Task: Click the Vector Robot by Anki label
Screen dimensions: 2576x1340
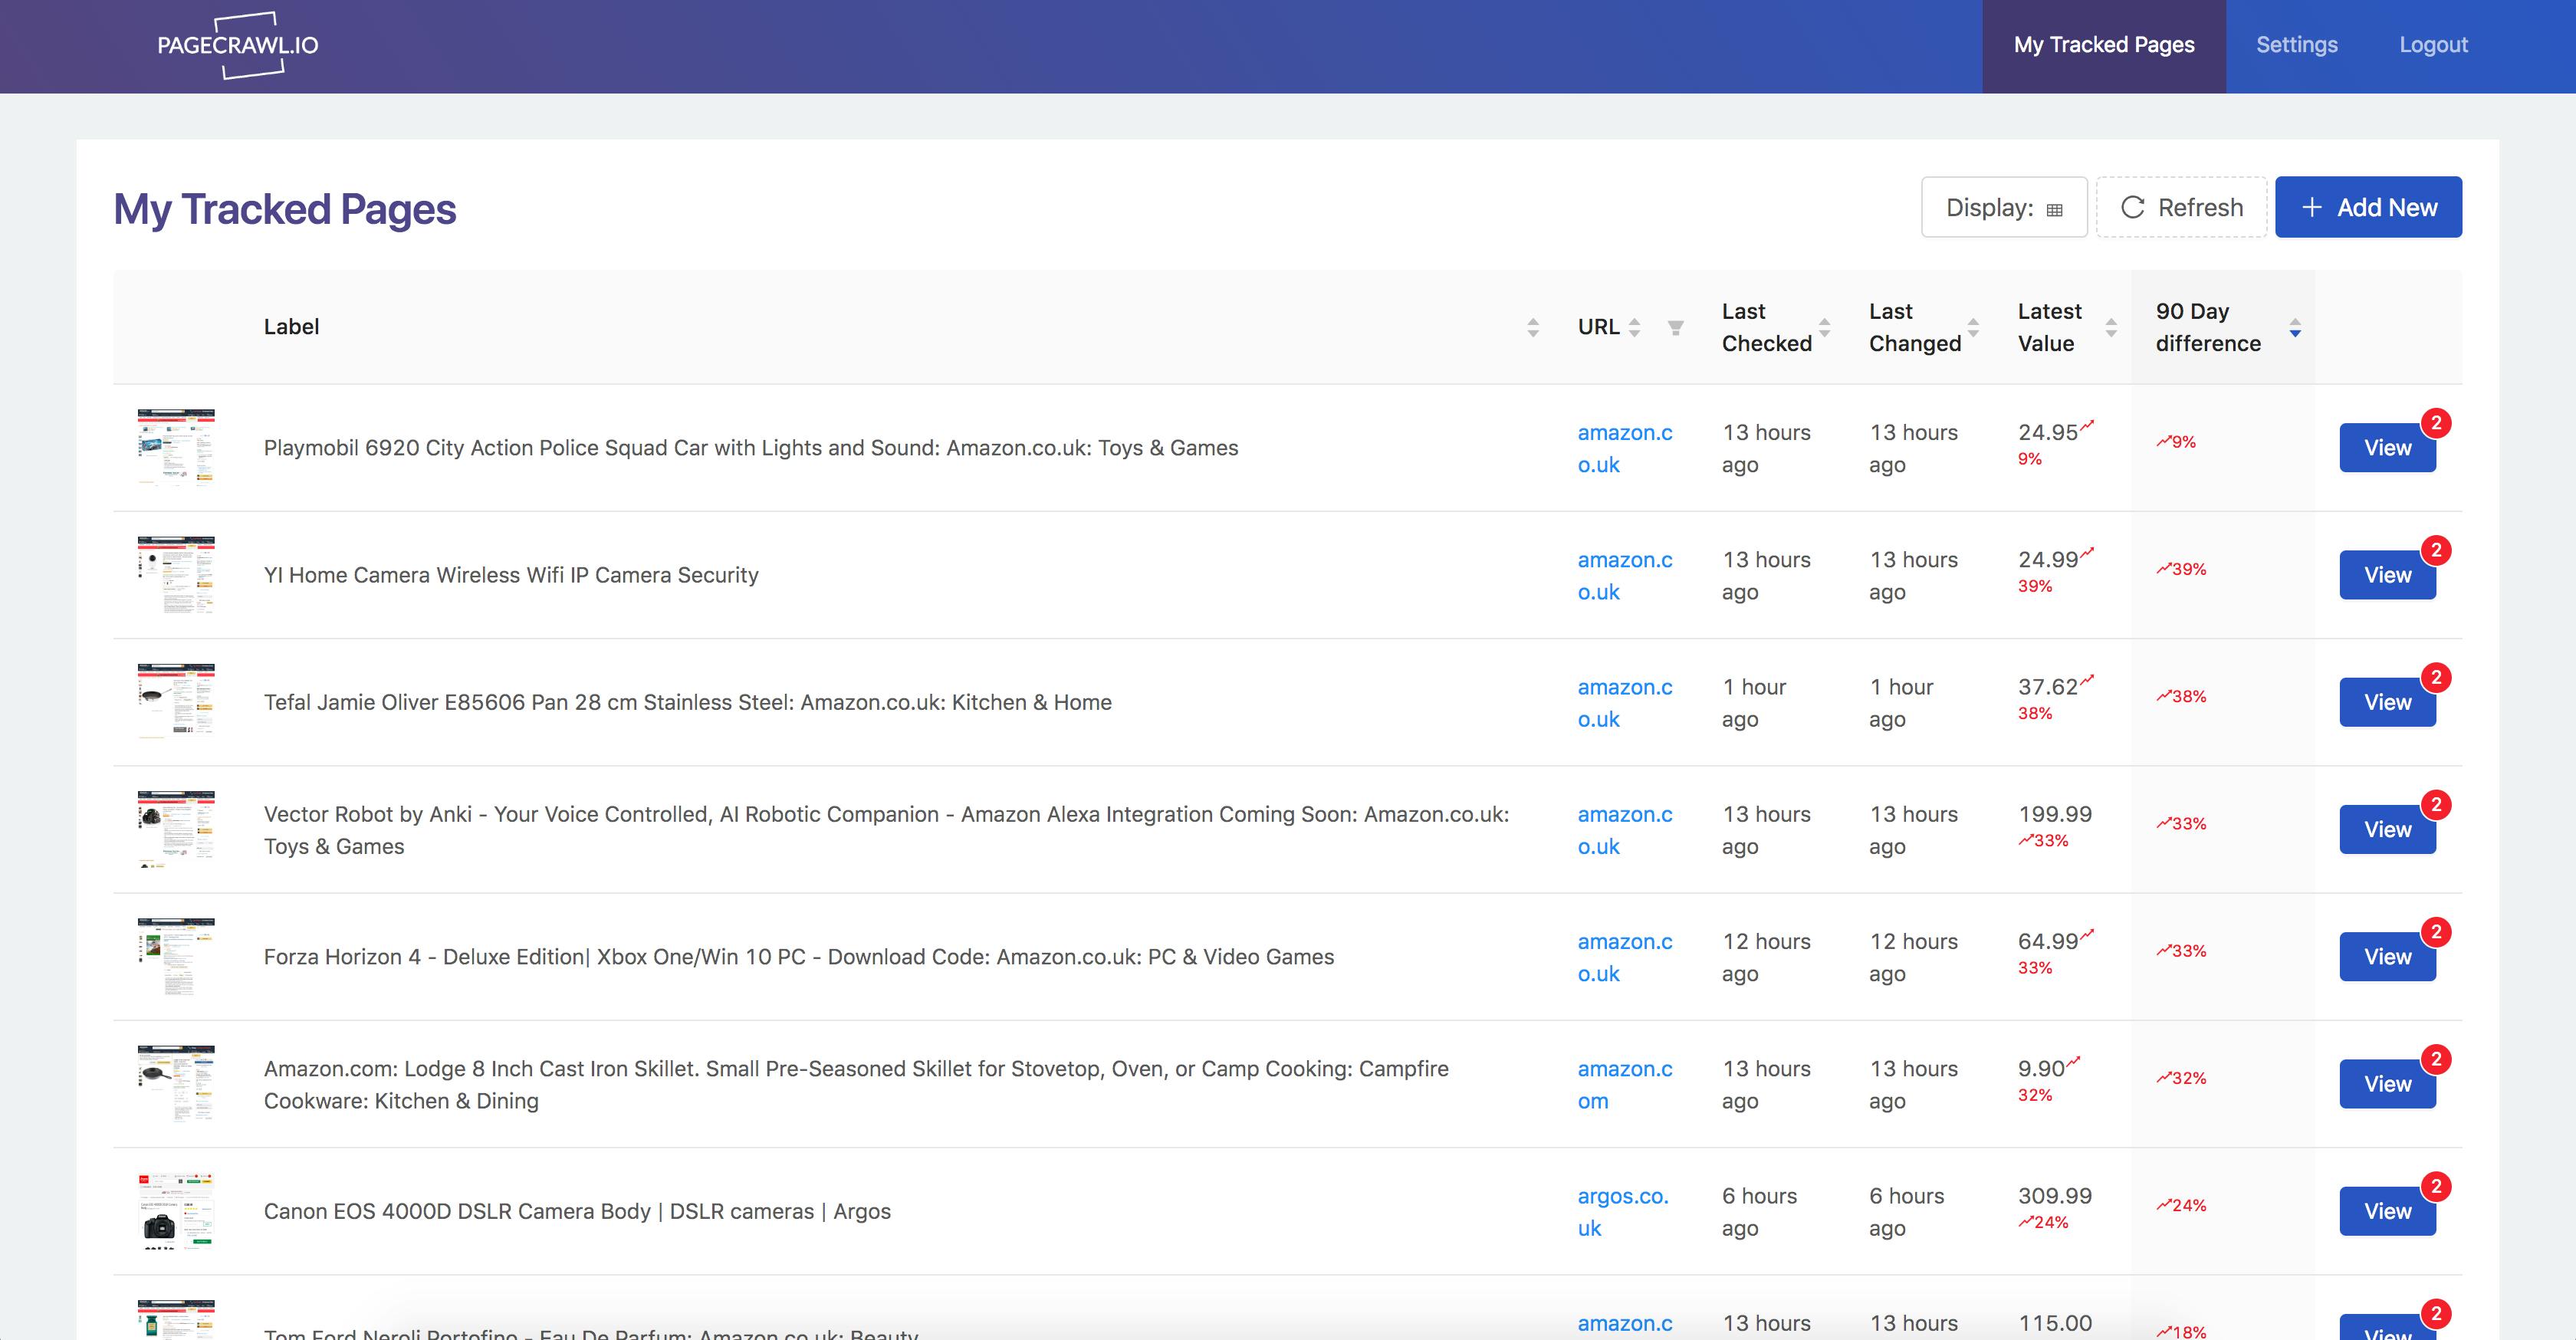Action: pos(887,830)
